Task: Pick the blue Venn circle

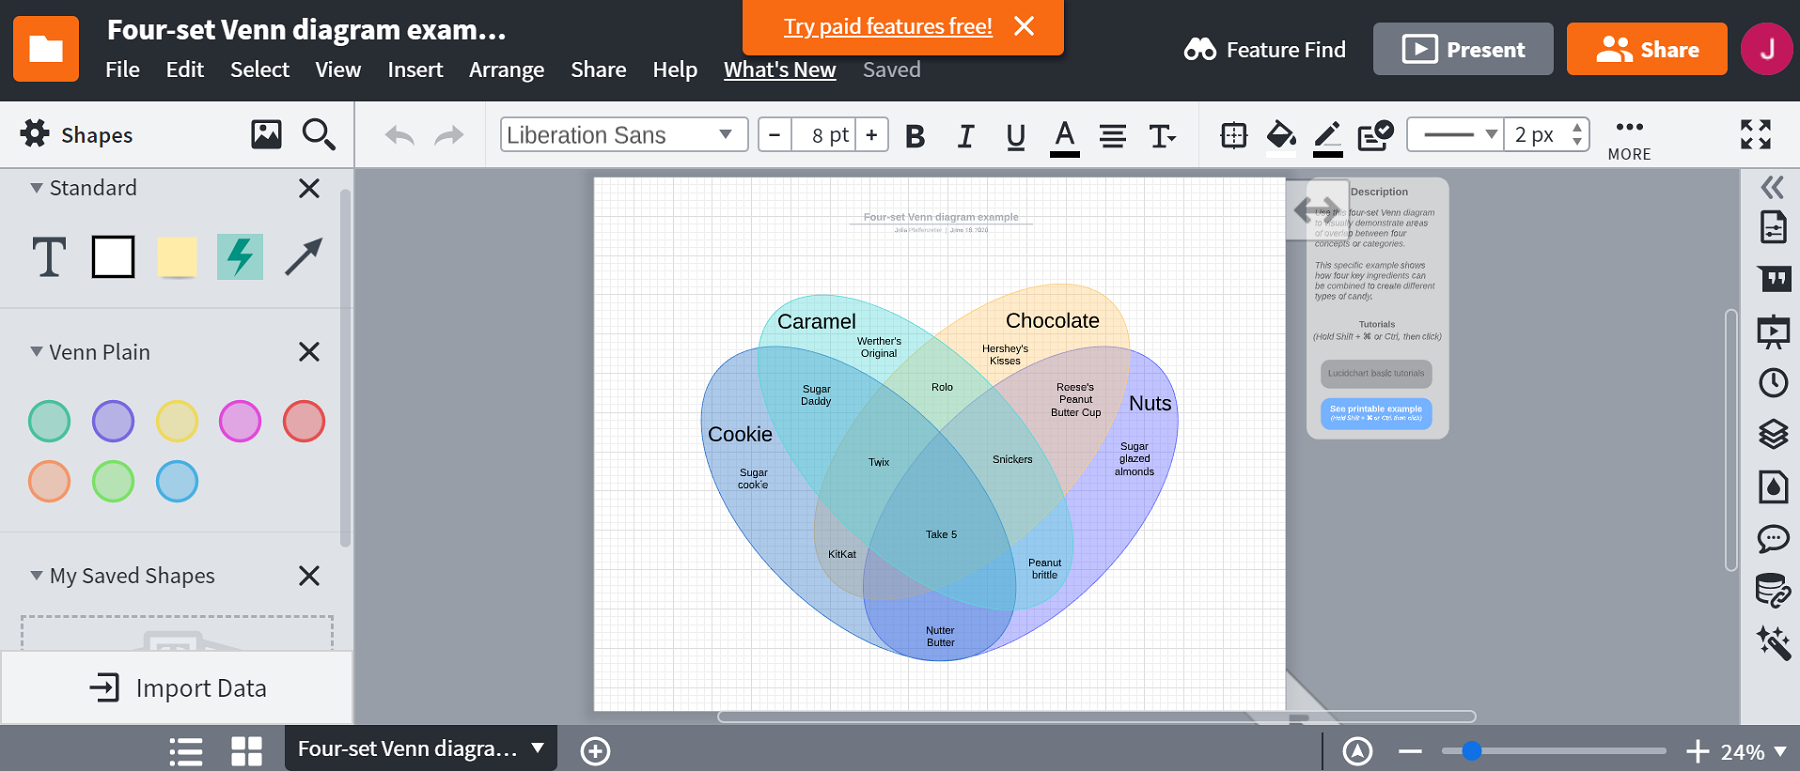Action: tap(177, 481)
